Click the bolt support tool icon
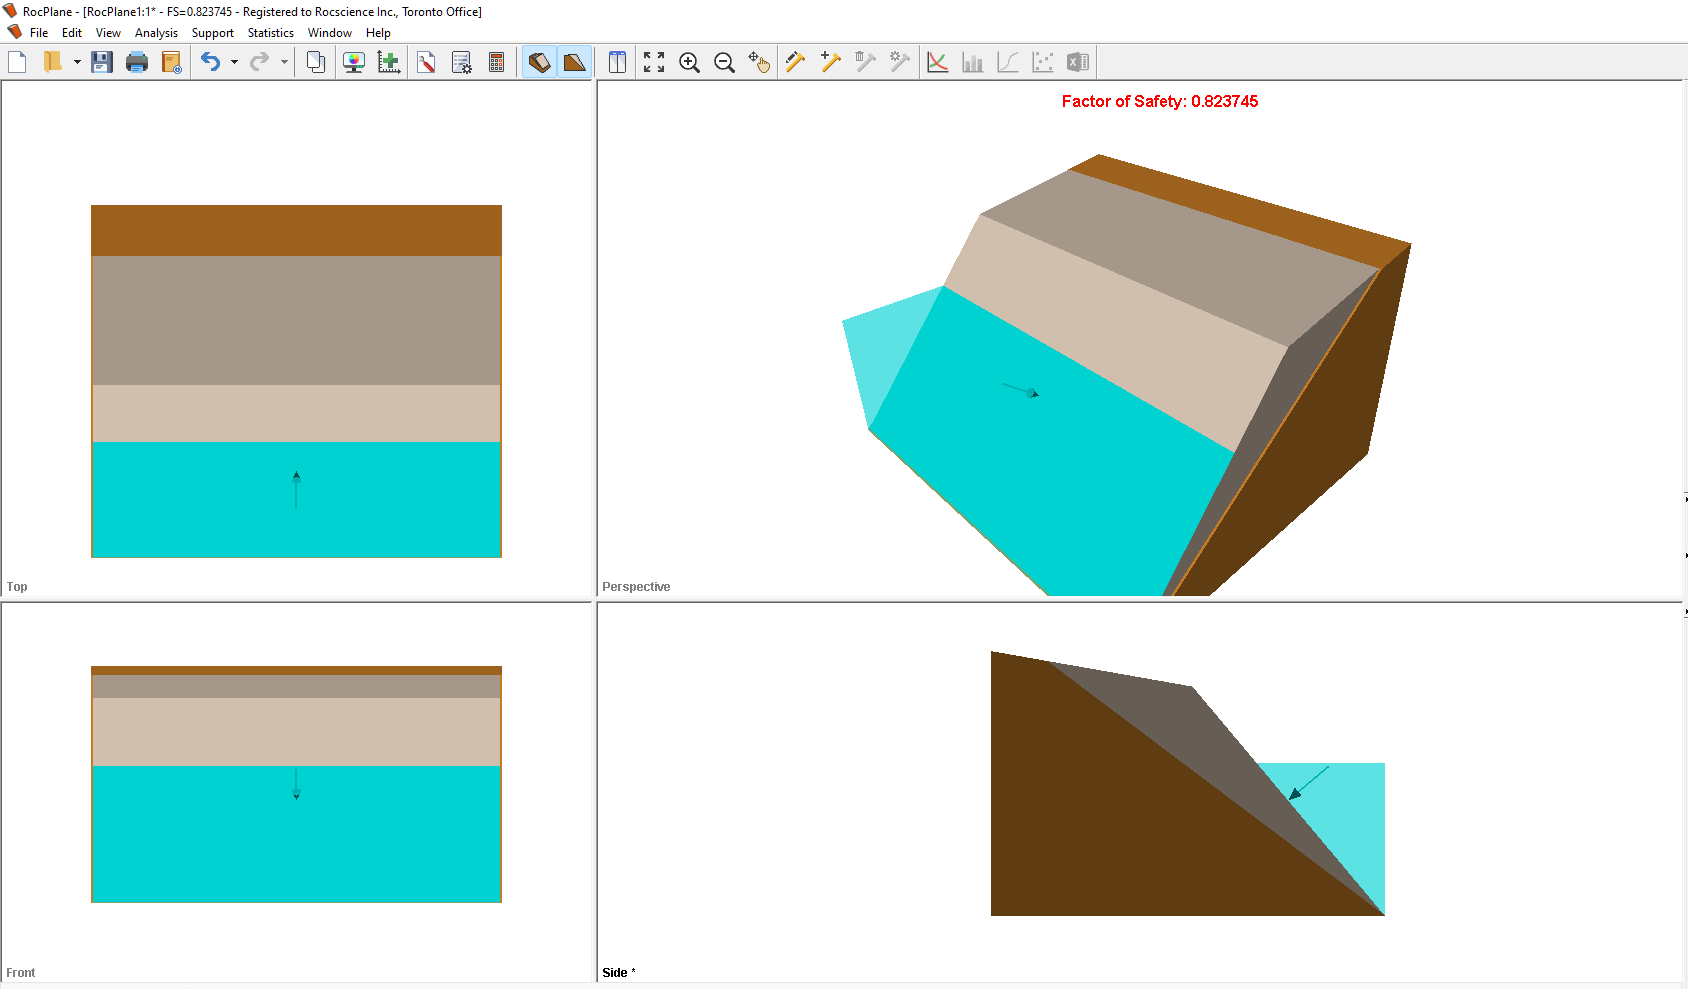Viewport: 1688px width, 989px height. (796, 62)
